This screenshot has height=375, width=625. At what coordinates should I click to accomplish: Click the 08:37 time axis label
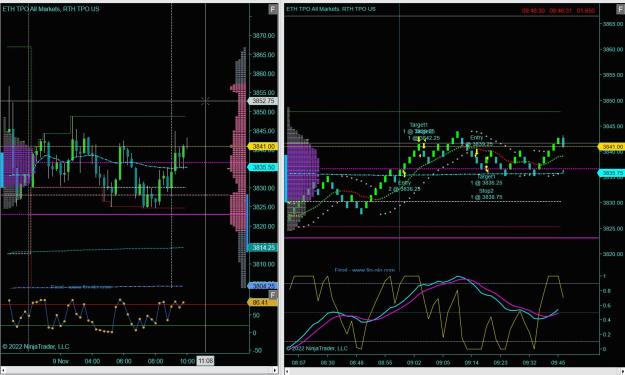[299, 363]
